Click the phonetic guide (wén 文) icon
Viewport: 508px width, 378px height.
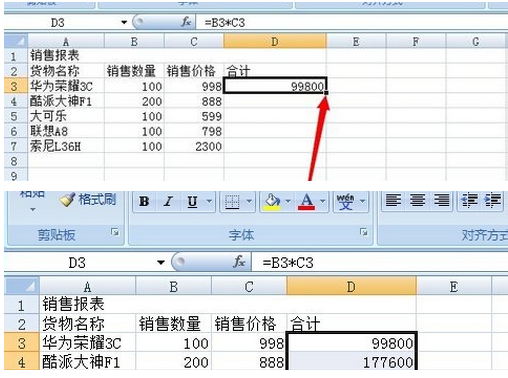tap(345, 201)
